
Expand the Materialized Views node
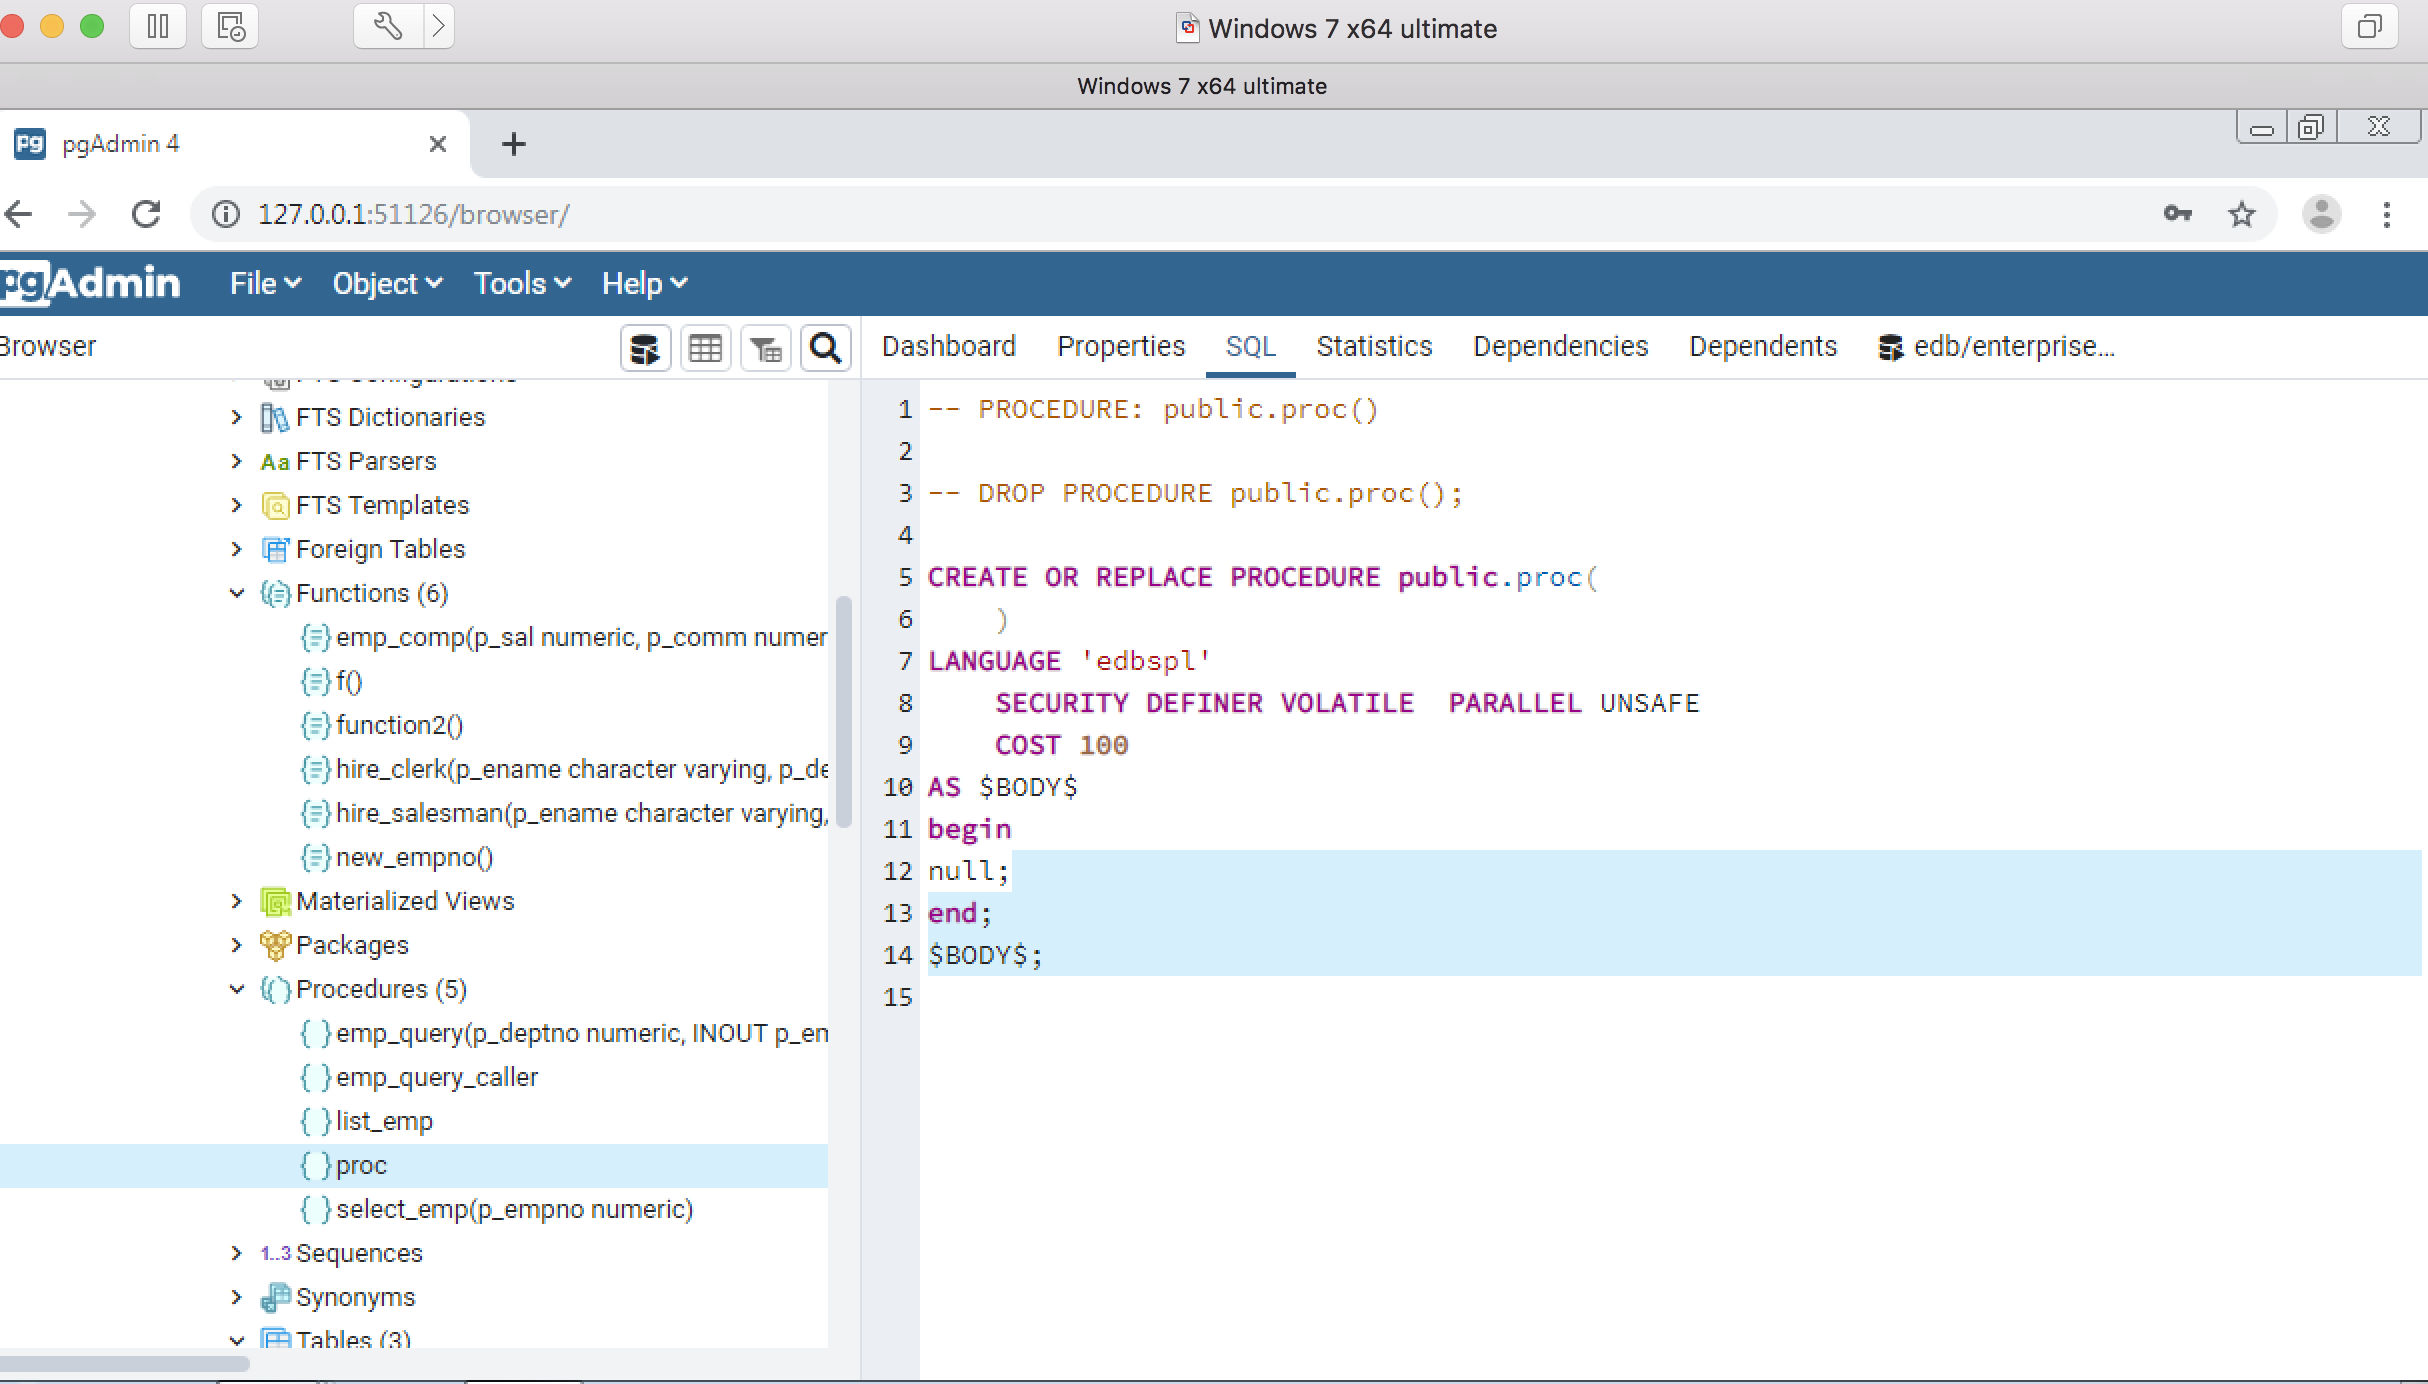pyautogui.click(x=236, y=901)
